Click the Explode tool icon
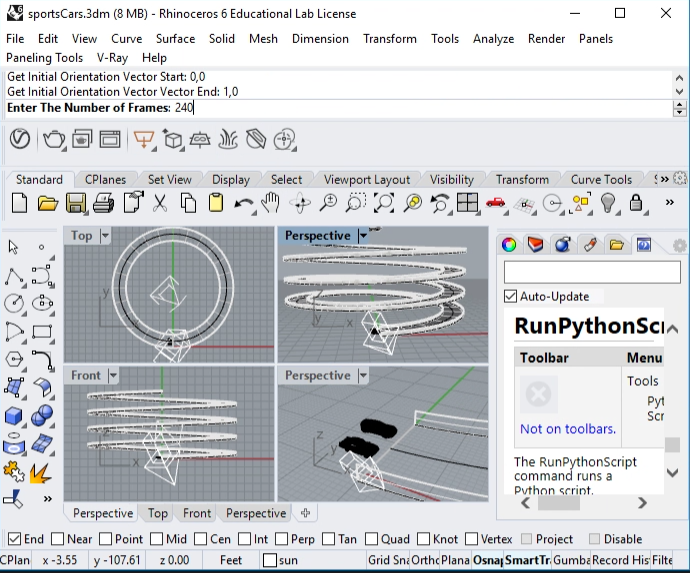690x573 pixels. (x=40, y=473)
